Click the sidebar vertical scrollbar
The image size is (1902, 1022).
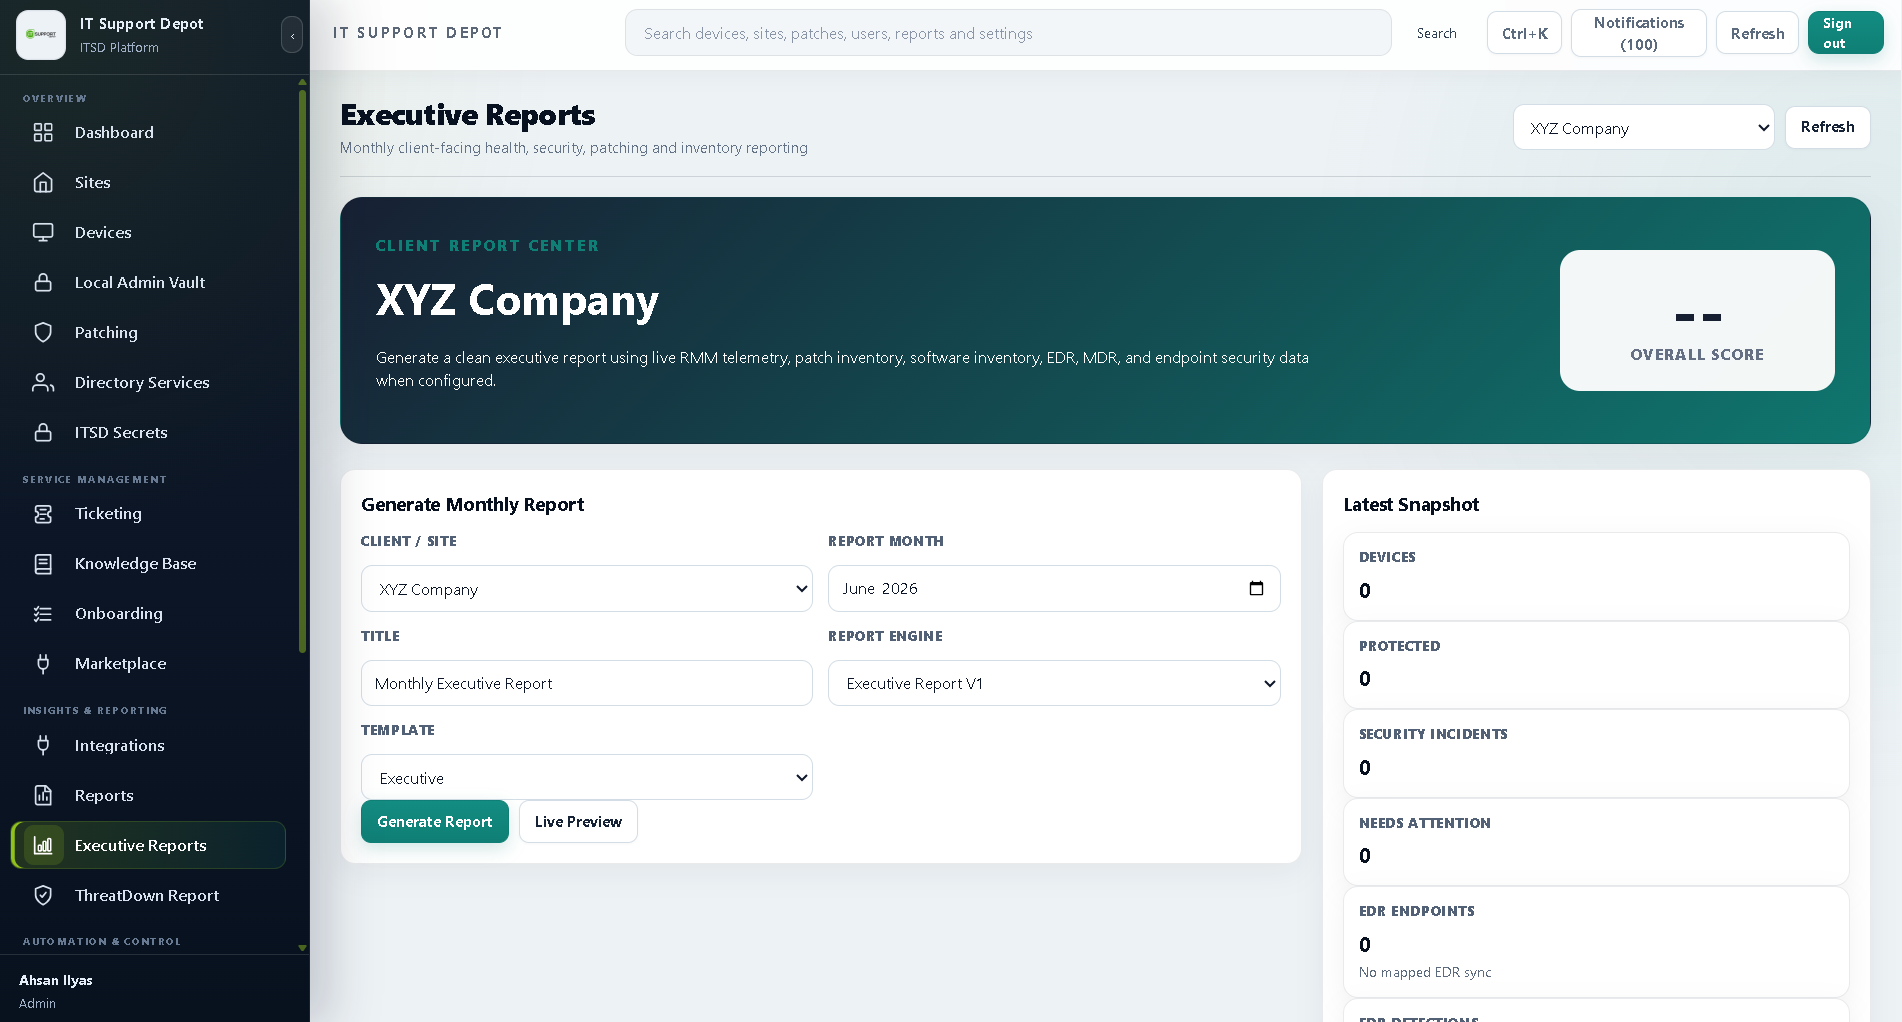(x=302, y=372)
